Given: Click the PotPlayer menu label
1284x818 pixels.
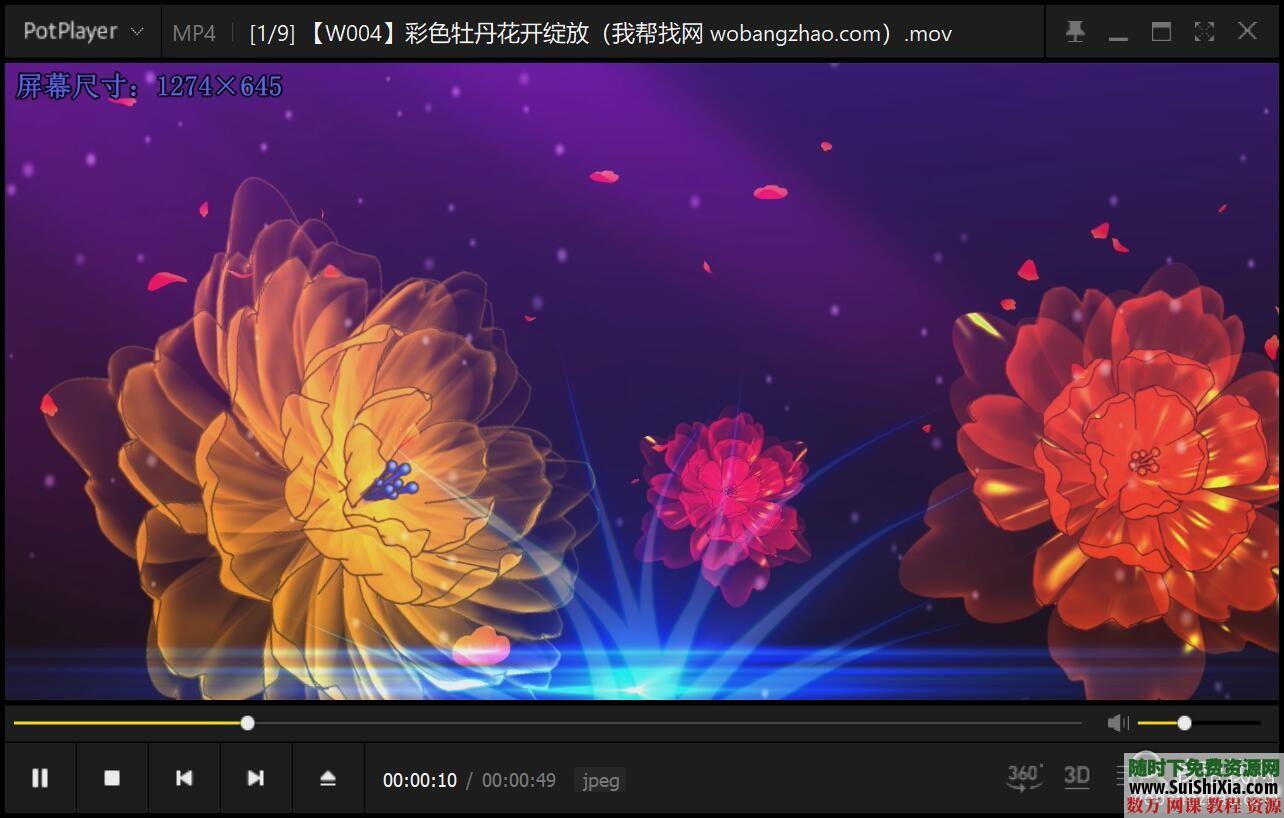Looking at the screenshot, I should click(x=70, y=31).
